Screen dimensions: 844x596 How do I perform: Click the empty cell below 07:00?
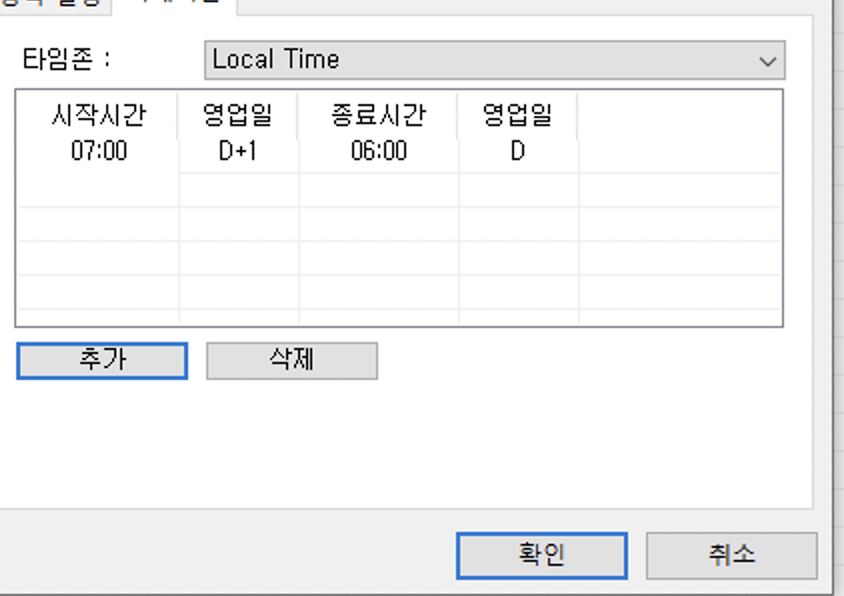[x=98, y=190]
